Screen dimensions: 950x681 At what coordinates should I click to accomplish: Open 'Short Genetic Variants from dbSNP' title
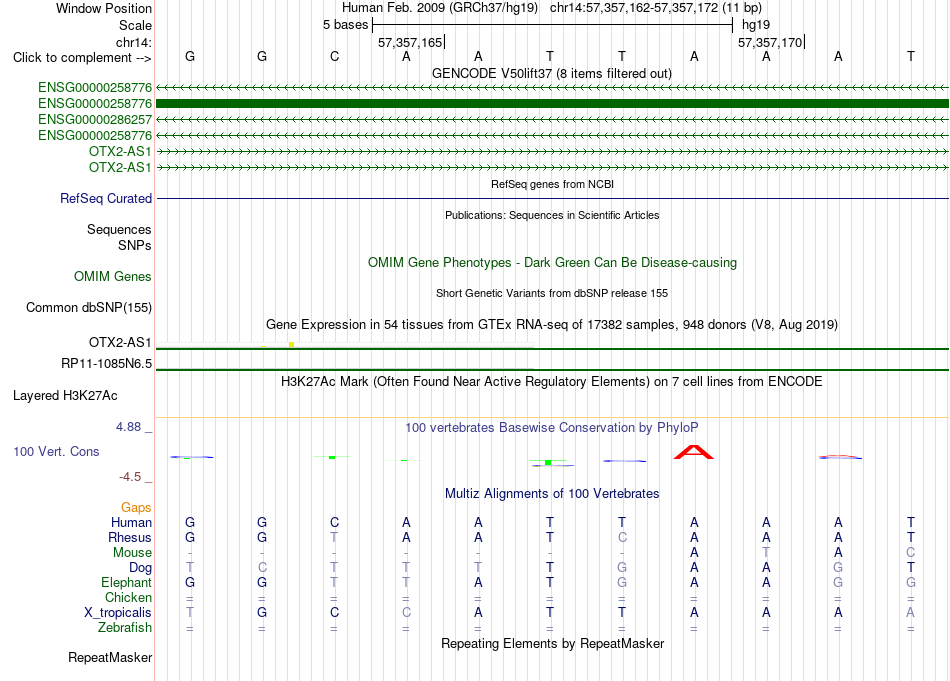(x=552, y=293)
